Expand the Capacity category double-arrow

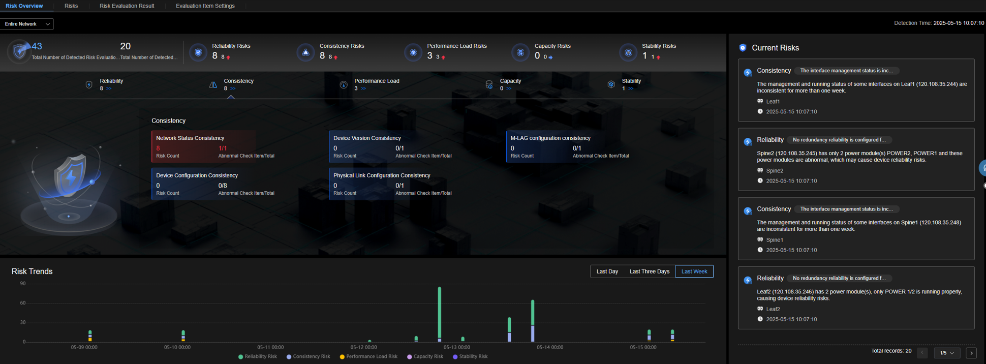point(509,89)
